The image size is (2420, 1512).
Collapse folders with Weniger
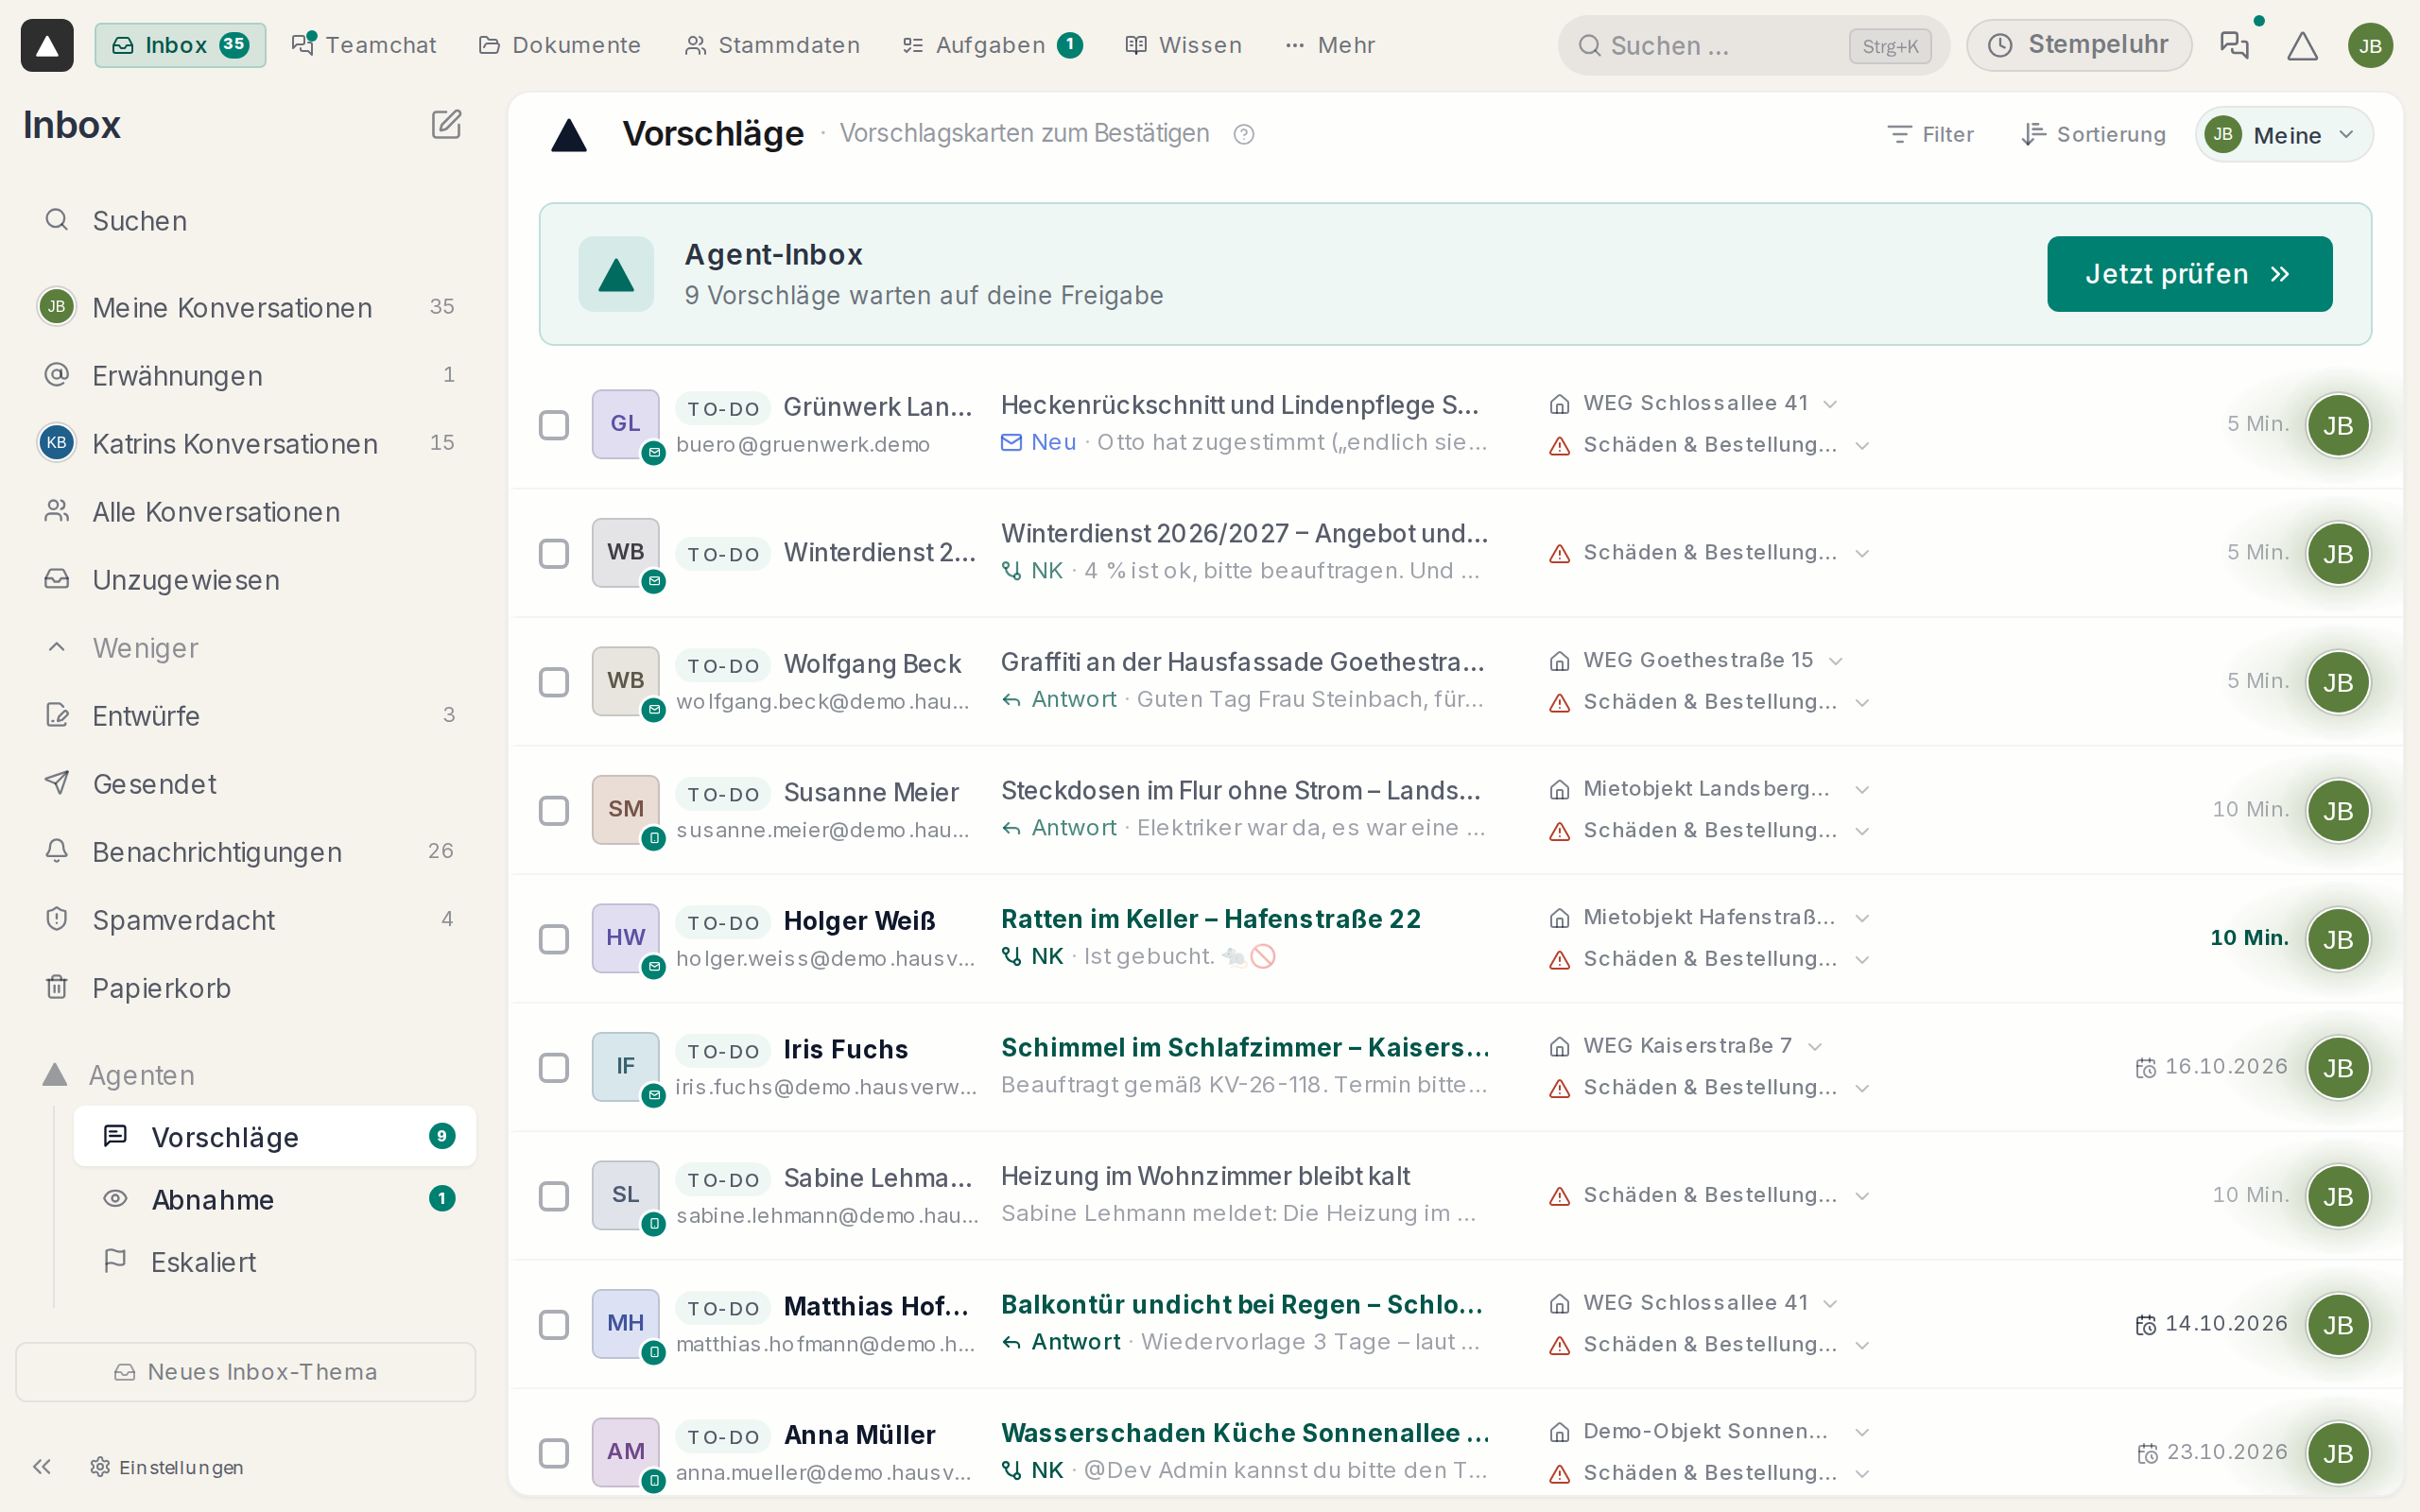coord(248,647)
